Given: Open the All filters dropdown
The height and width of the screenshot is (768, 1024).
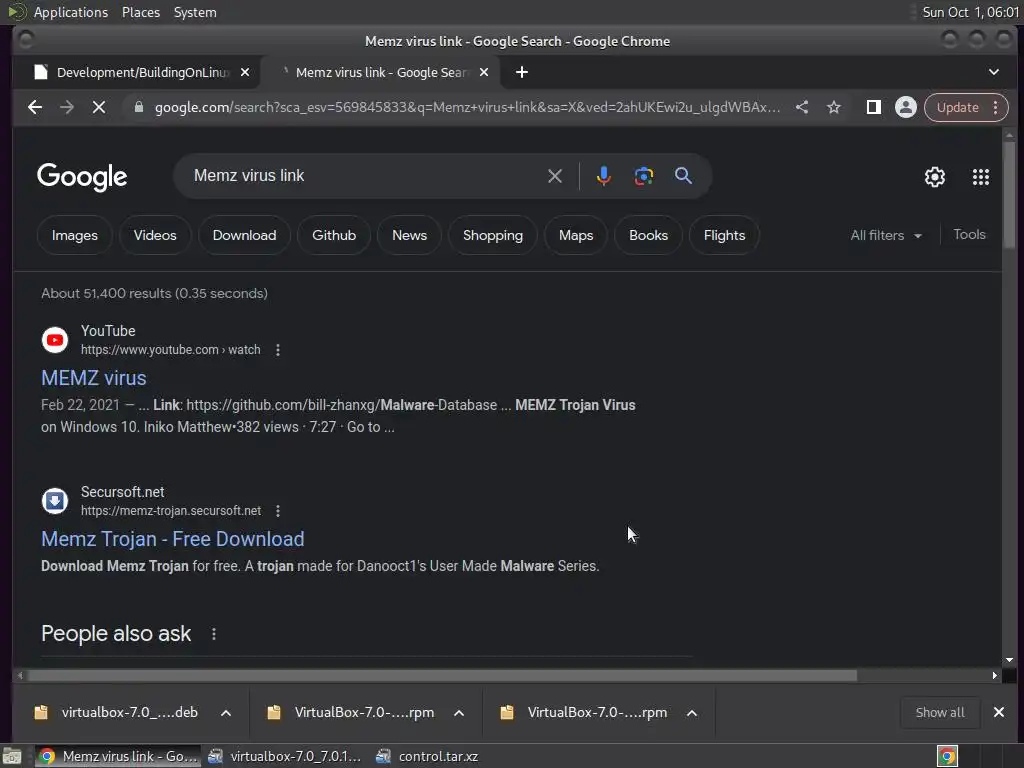Looking at the screenshot, I should [886, 235].
